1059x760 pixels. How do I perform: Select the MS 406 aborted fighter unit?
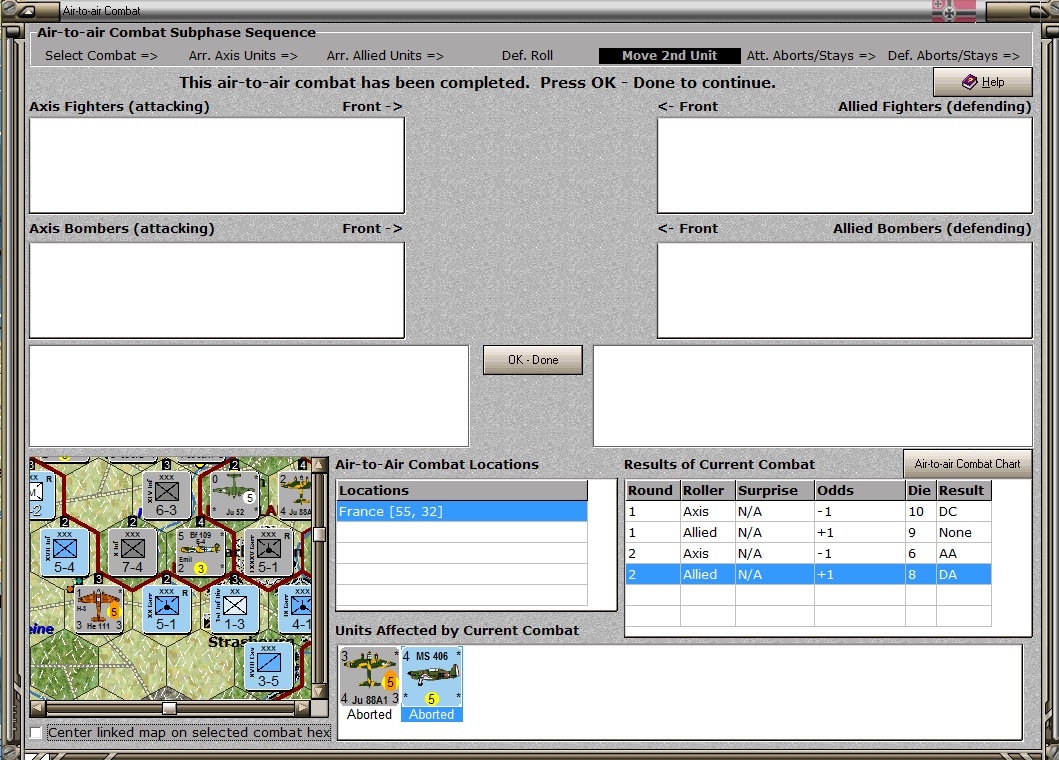432,676
